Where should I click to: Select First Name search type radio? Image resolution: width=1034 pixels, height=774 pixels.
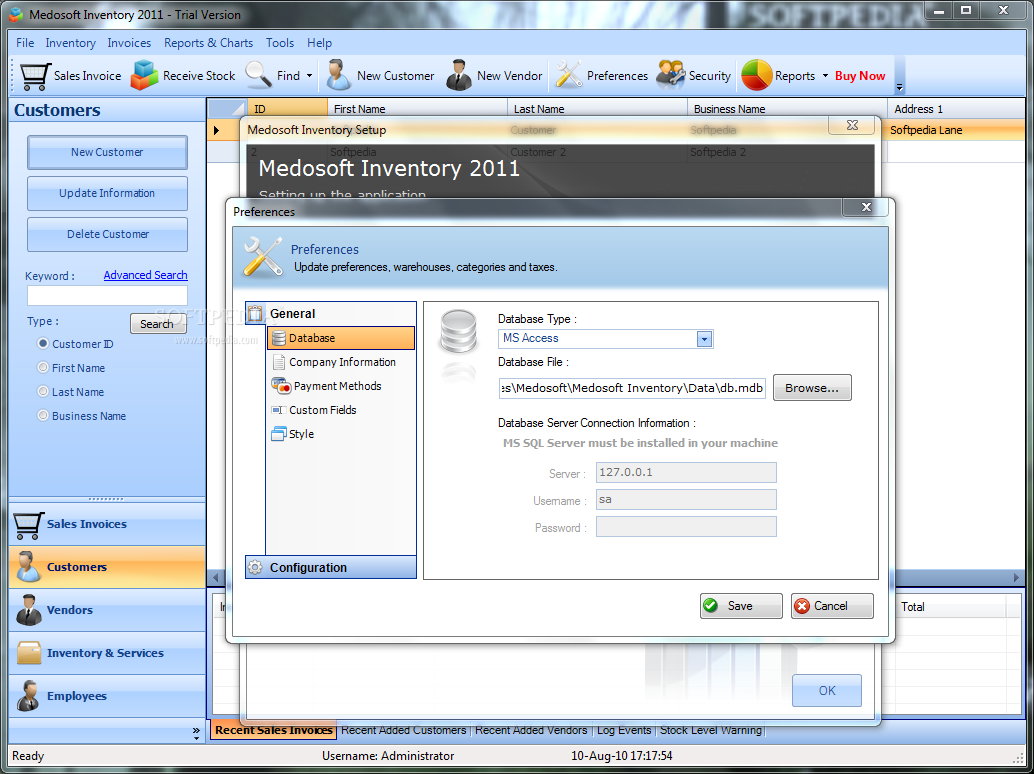(x=44, y=367)
